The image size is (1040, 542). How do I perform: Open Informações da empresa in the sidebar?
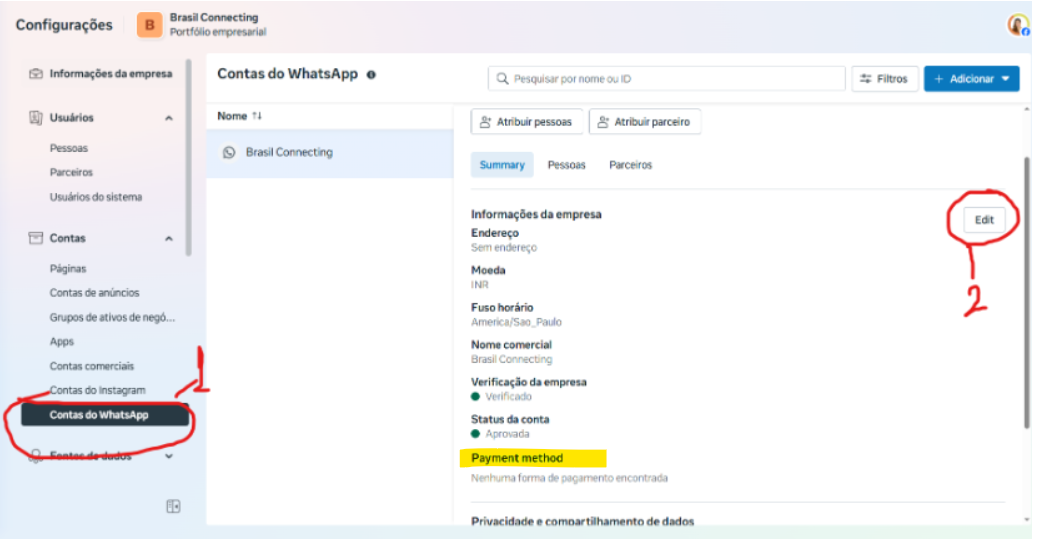(x=101, y=74)
